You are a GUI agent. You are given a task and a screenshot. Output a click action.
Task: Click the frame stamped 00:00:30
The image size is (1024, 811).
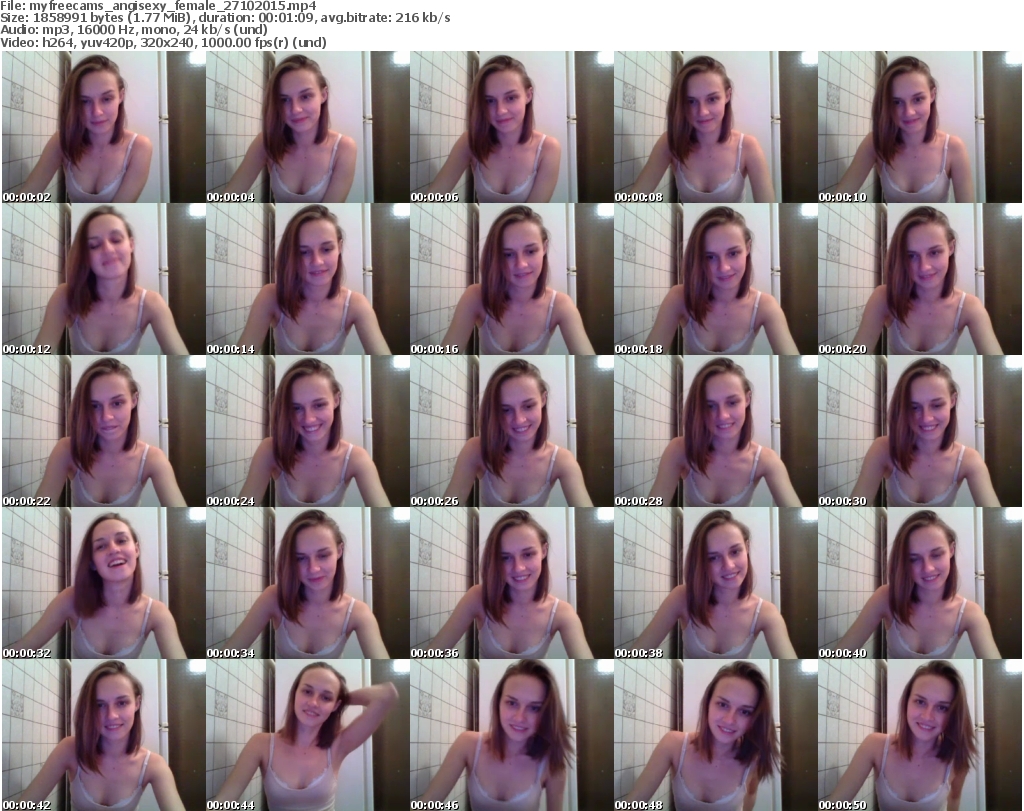tap(920, 431)
